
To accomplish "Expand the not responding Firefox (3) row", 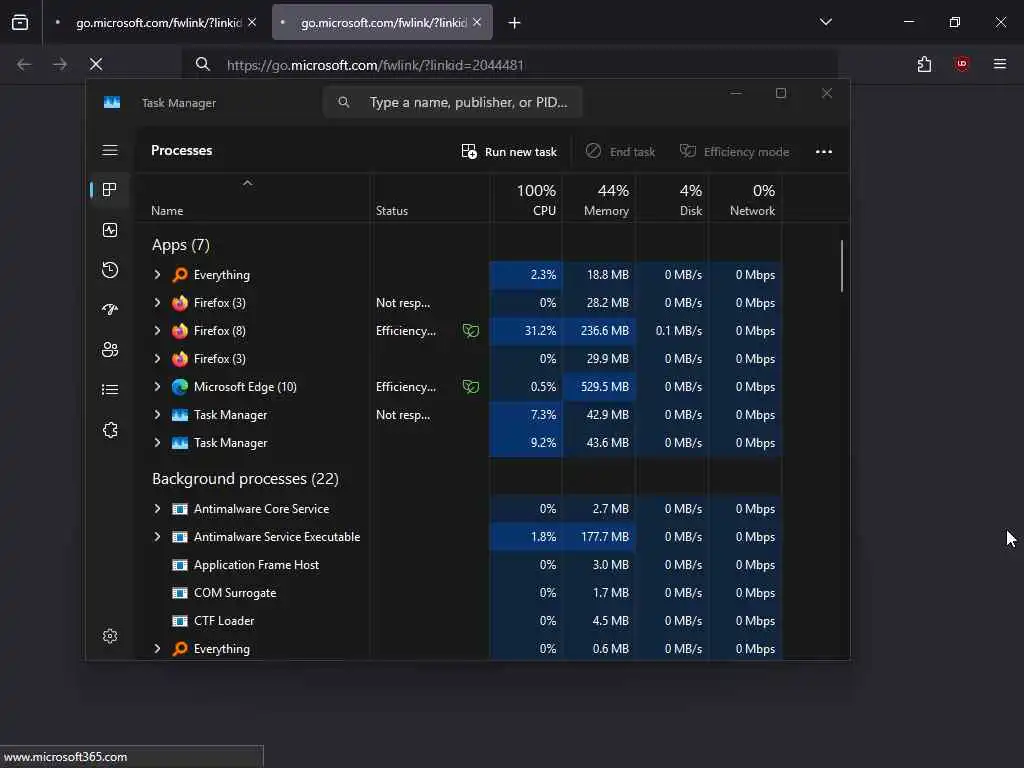I will (157, 303).
